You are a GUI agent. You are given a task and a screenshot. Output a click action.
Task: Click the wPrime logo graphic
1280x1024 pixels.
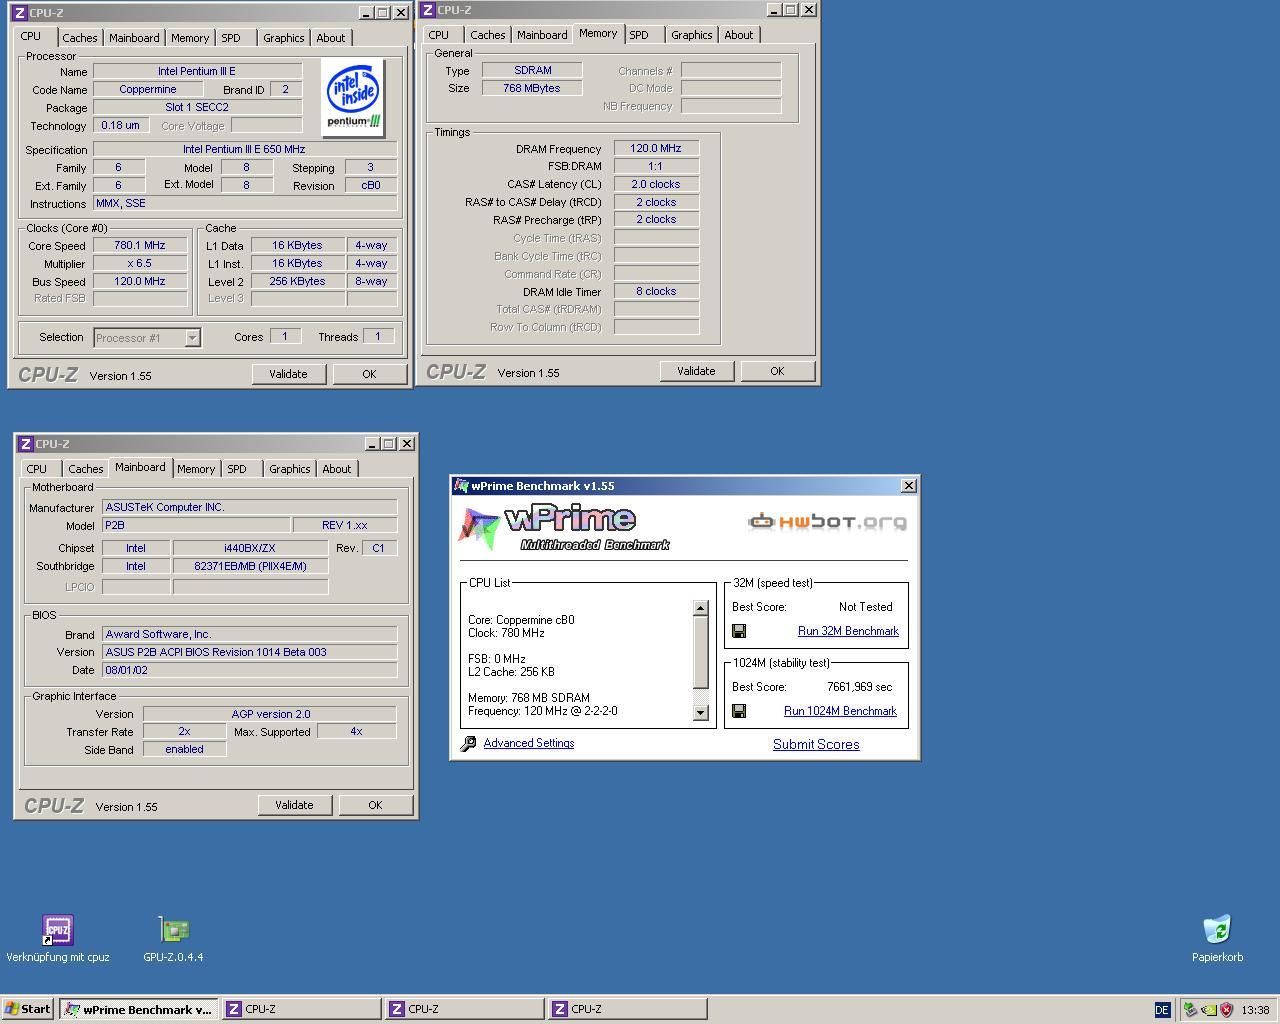[564, 529]
